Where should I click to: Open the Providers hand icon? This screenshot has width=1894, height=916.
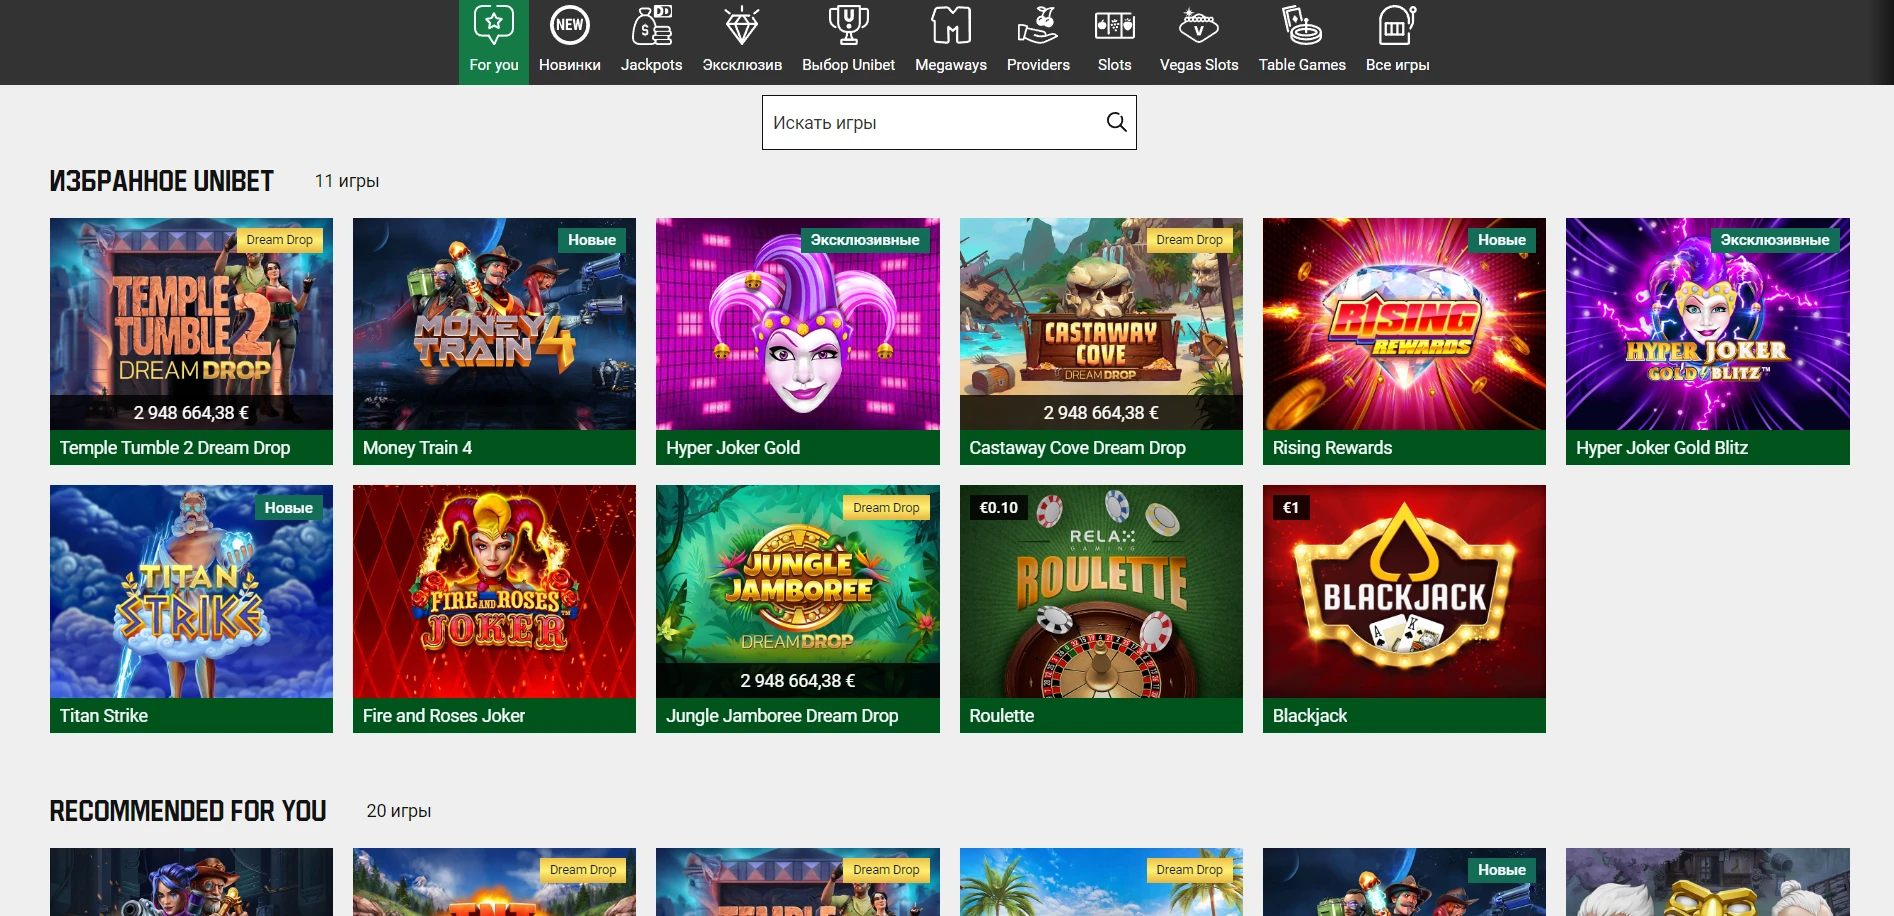point(1038,26)
